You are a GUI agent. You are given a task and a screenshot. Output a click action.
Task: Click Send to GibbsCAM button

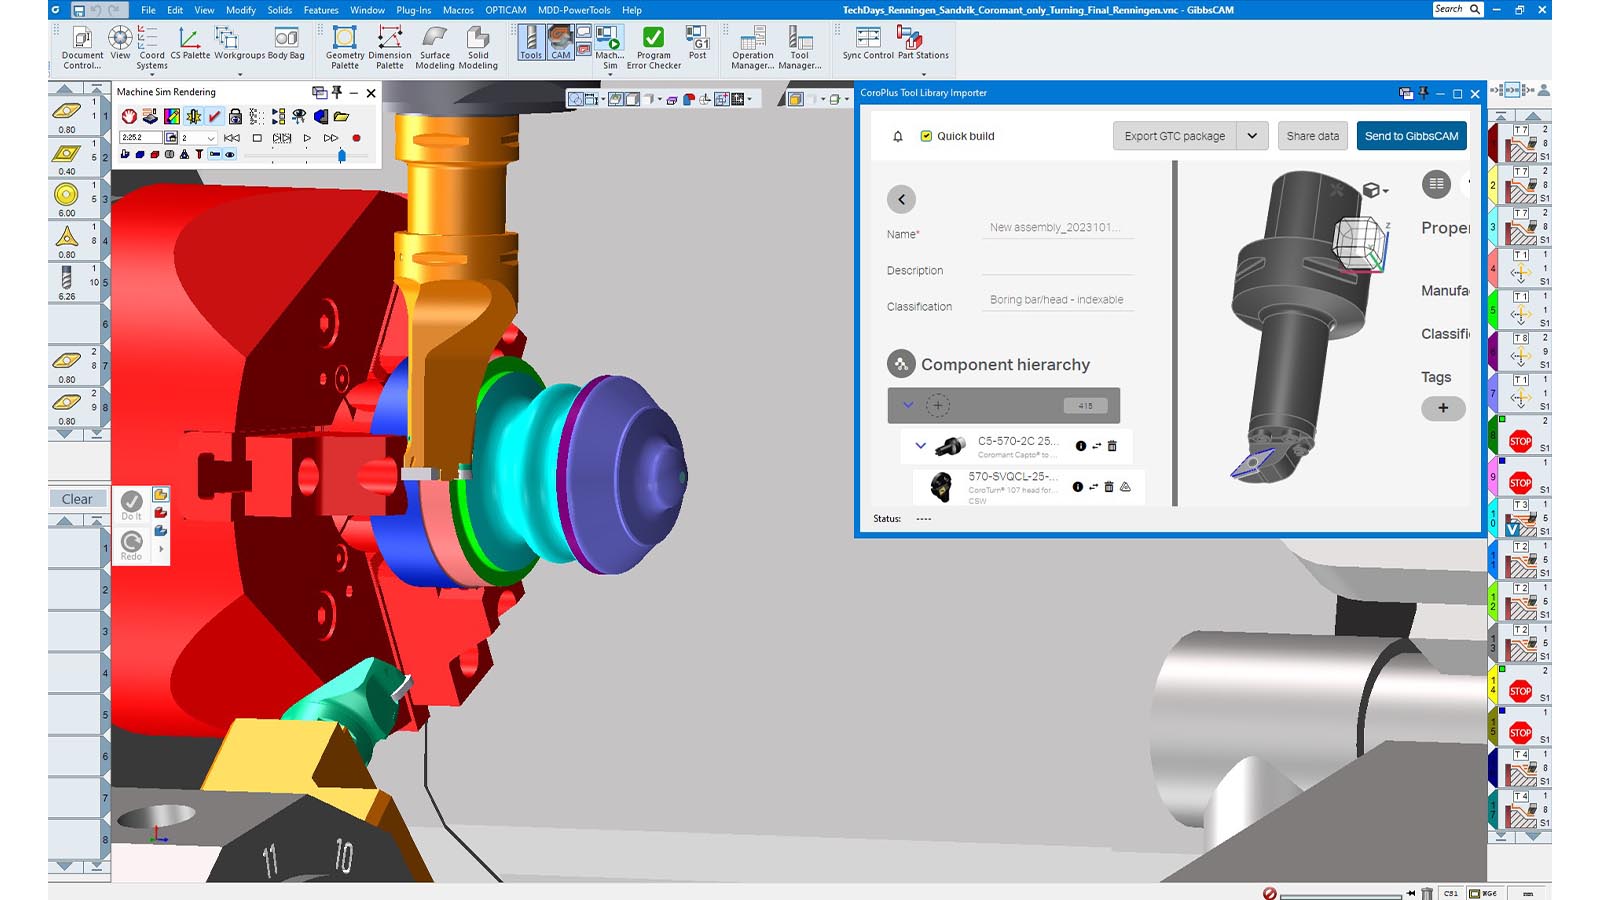1411,136
